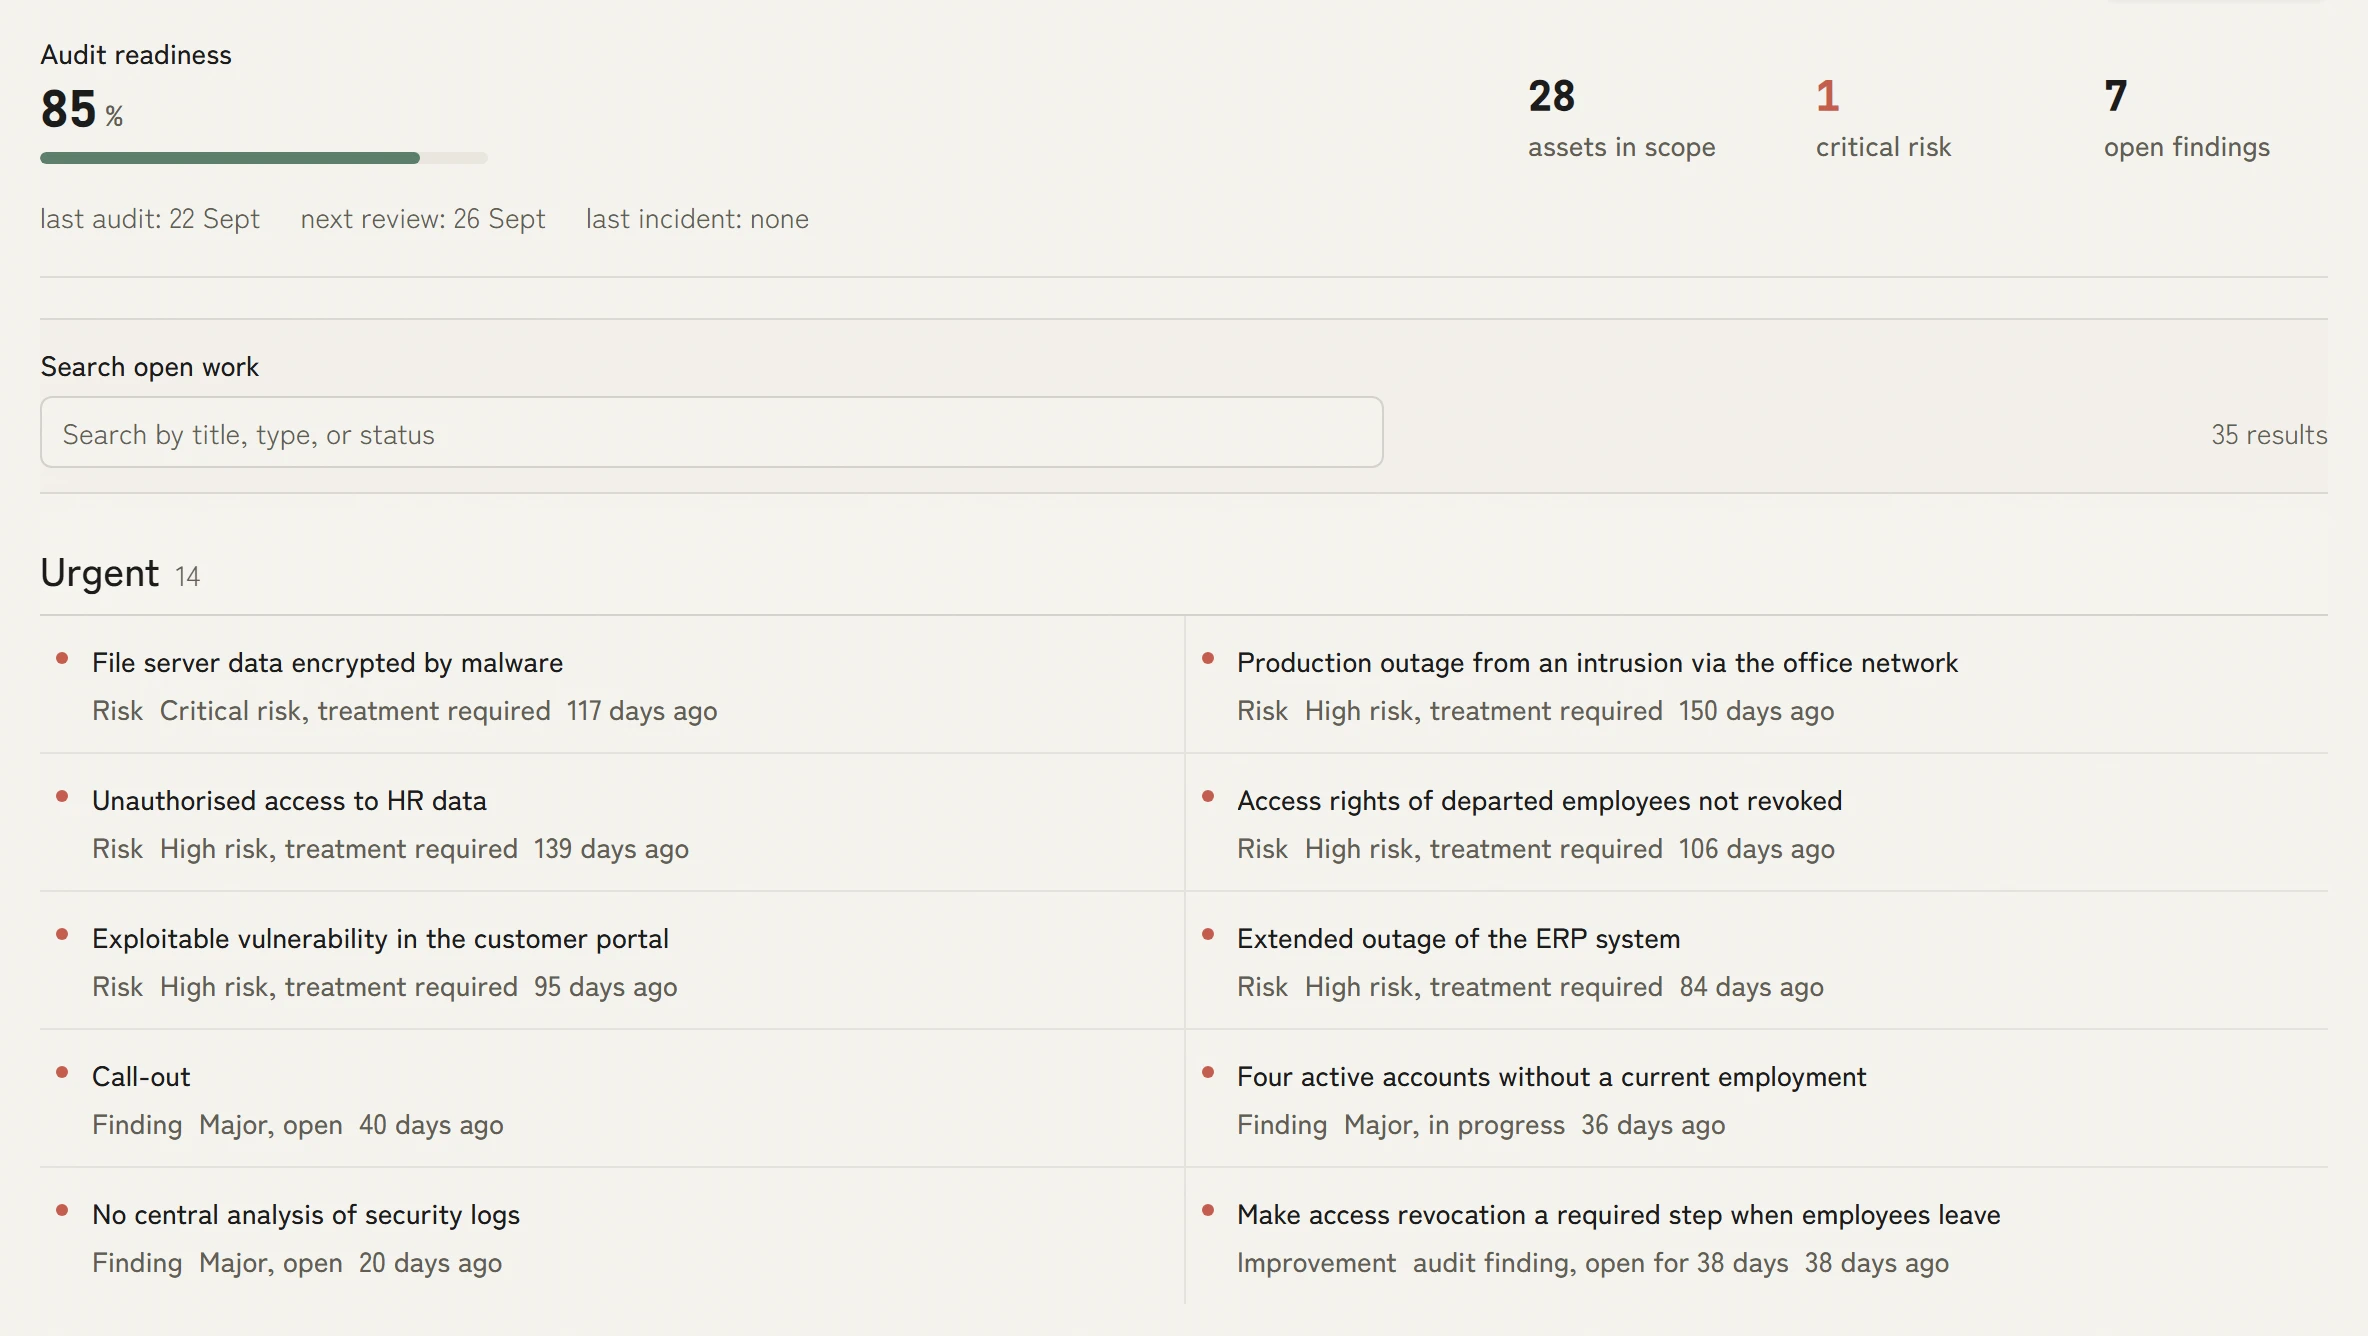This screenshot has height=1336, width=2368.
Task: Open Access rights of departed employees item
Action: coord(1757,823)
